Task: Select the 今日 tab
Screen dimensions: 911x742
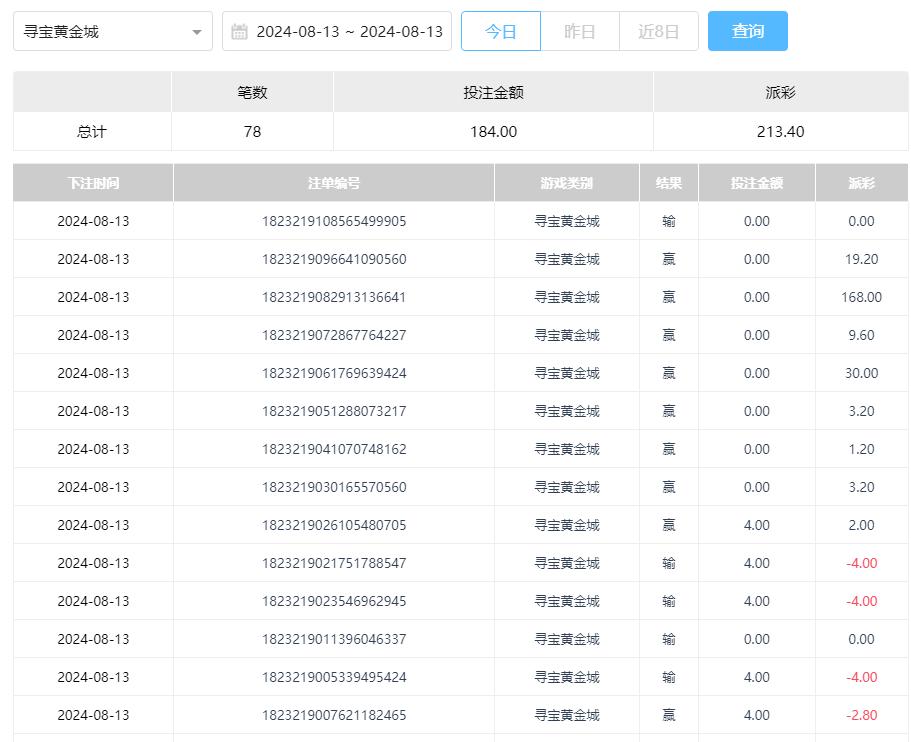Action: pyautogui.click(x=500, y=32)
